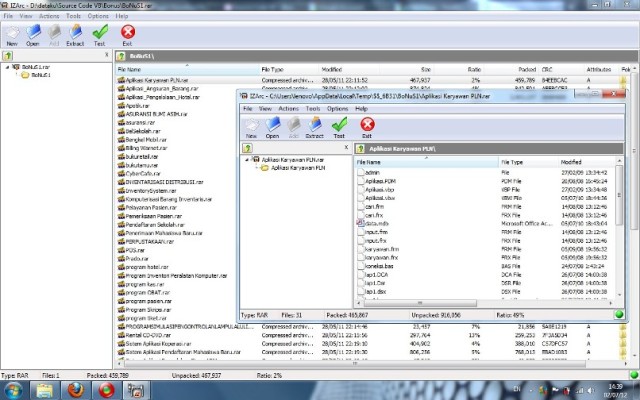Open Help menu in front IZArc window
The width and height of the screenshot is (640, 400).
pos(361,109)
